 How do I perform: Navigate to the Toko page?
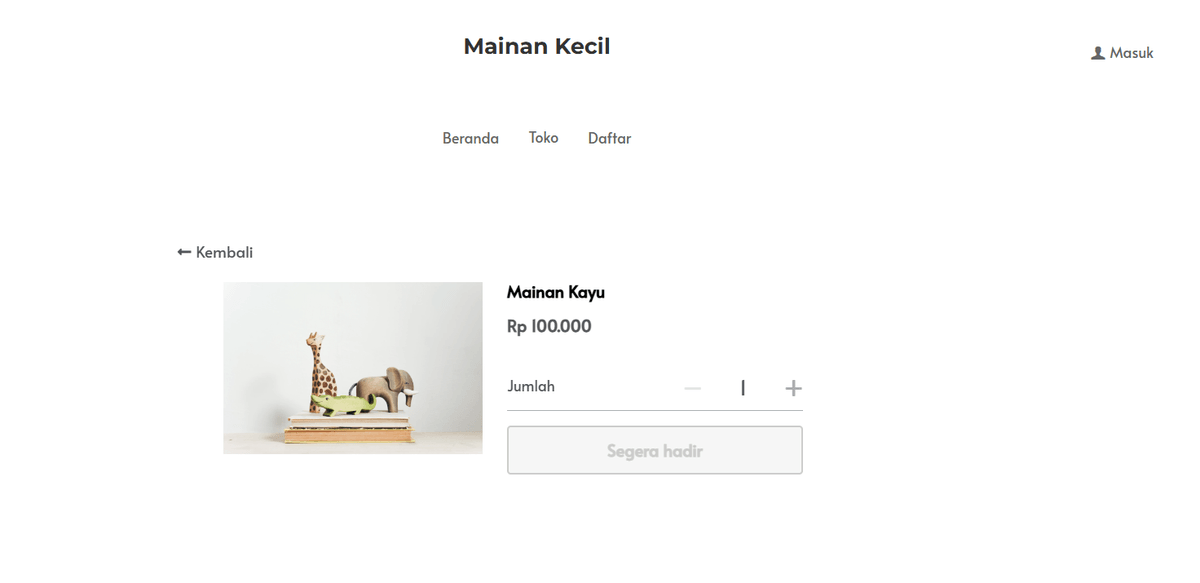click(543, 138)
